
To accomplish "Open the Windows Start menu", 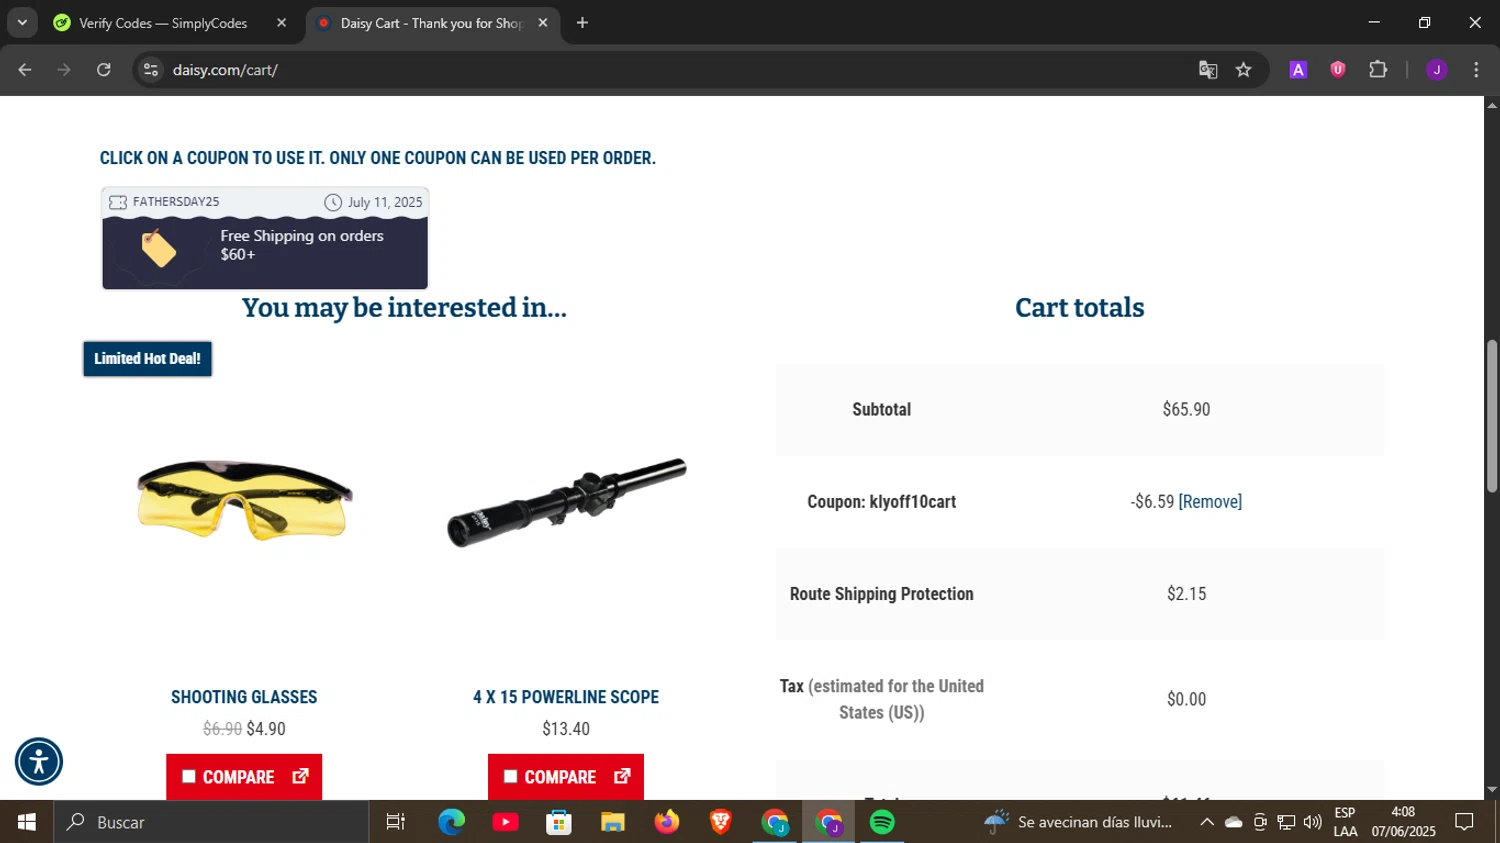I will (x=27, y=822).
